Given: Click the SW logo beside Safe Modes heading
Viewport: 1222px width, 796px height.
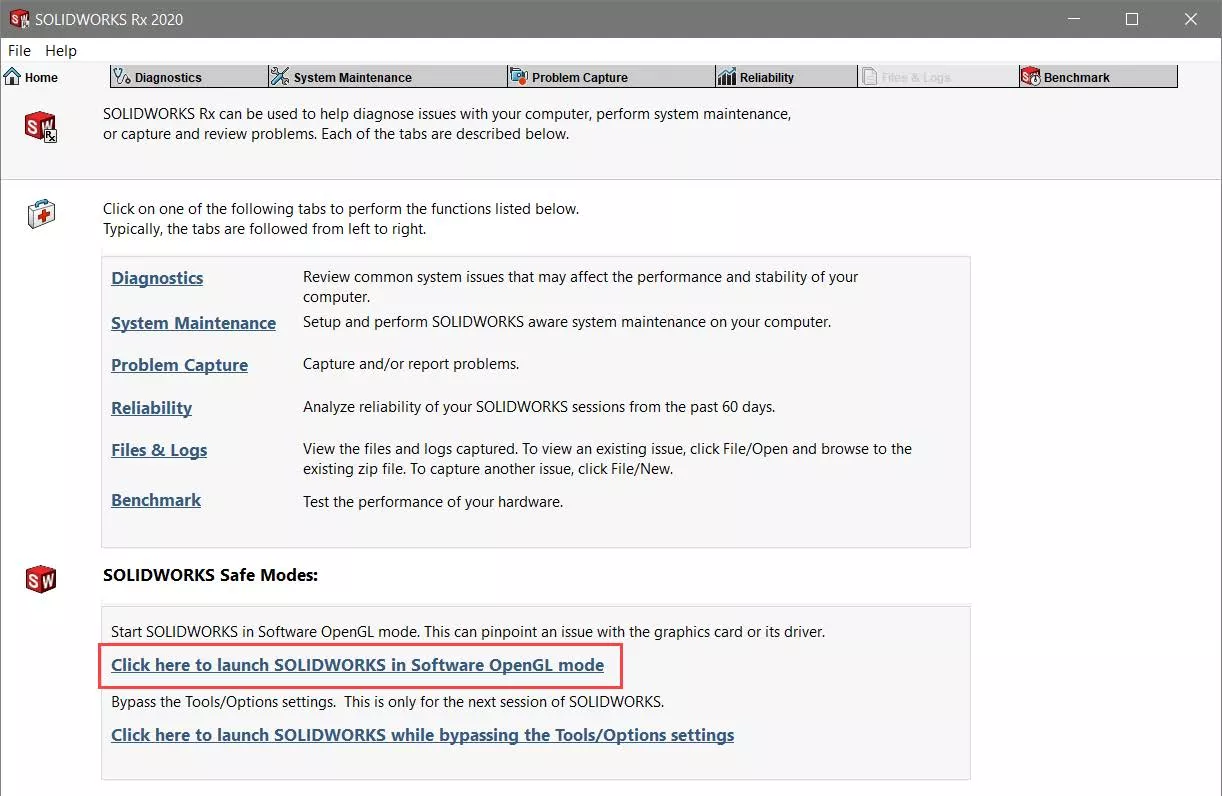Looking at the screenshot, I should tap(41, 579).
